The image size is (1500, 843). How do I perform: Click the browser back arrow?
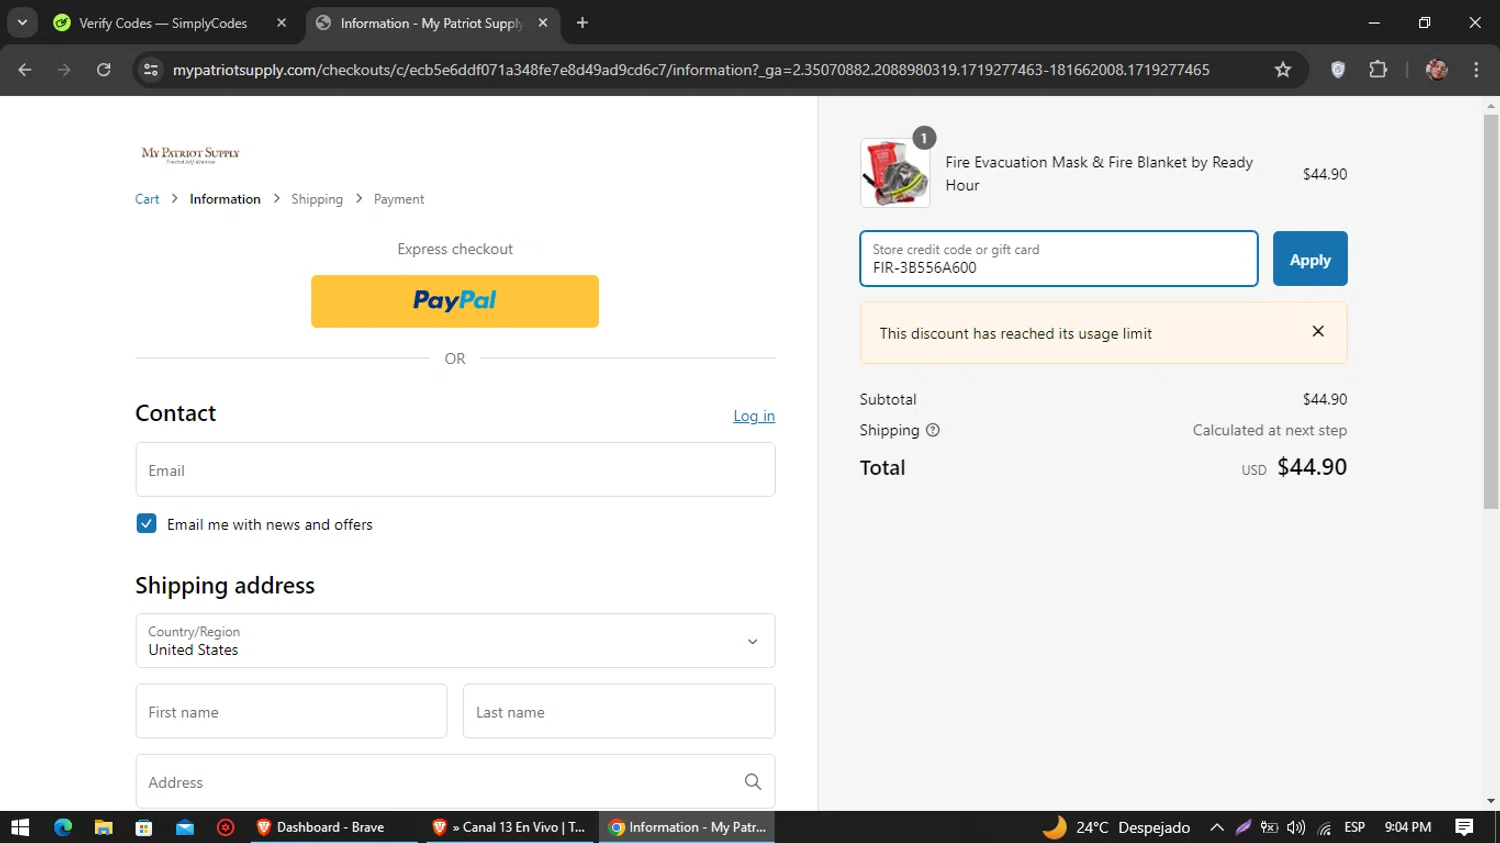[25, 70]
